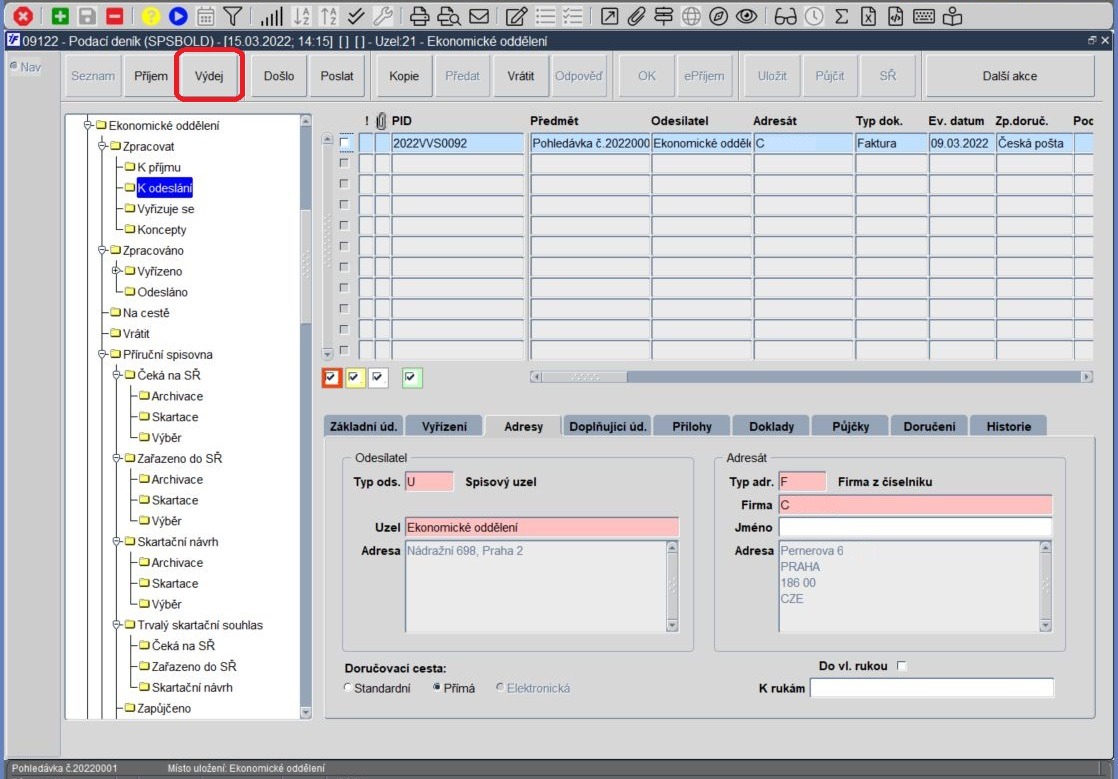Click the horizontal scrollbar under the table
The image size is (1118, 779).
click(811, 376)
